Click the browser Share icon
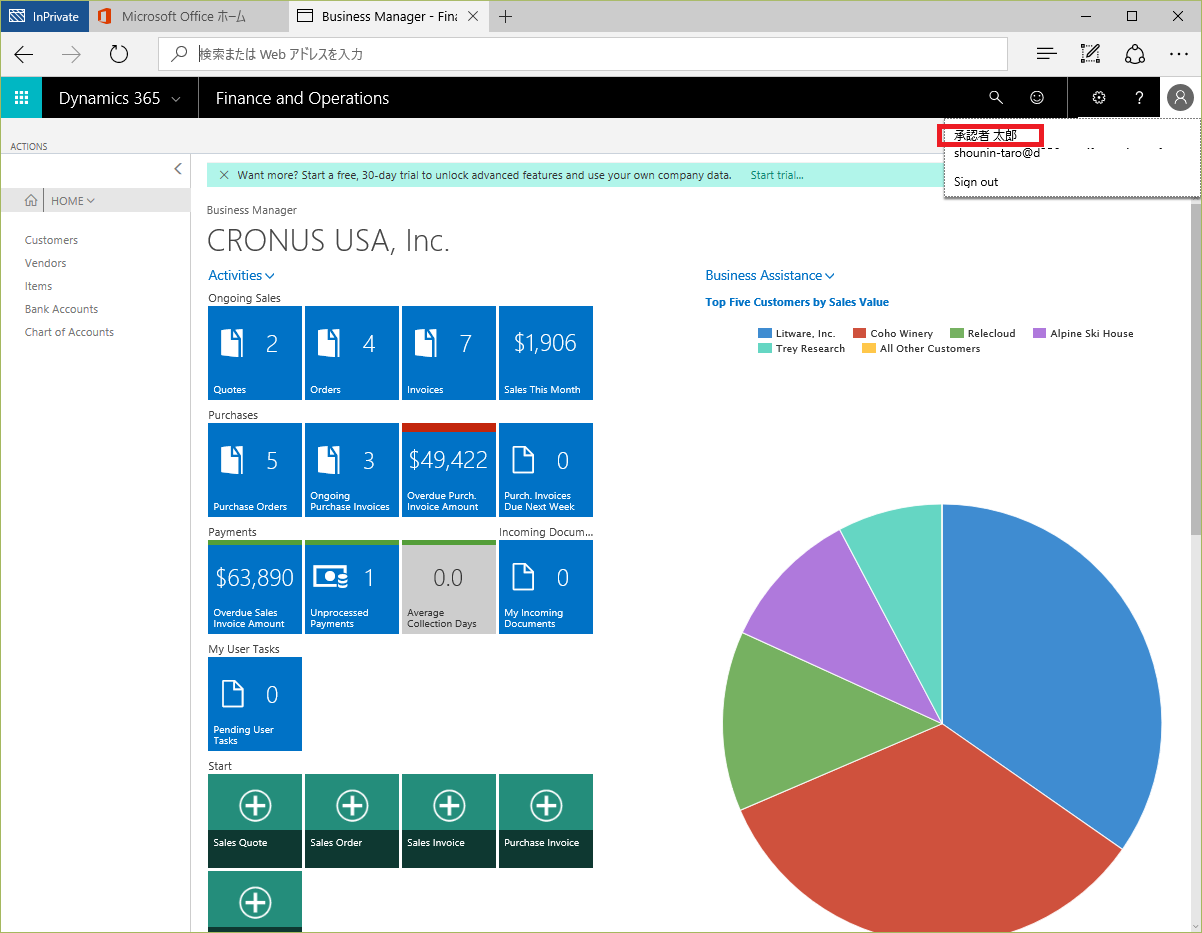Viewport: 1202px width, 933px height. (x=1134, y=54)
